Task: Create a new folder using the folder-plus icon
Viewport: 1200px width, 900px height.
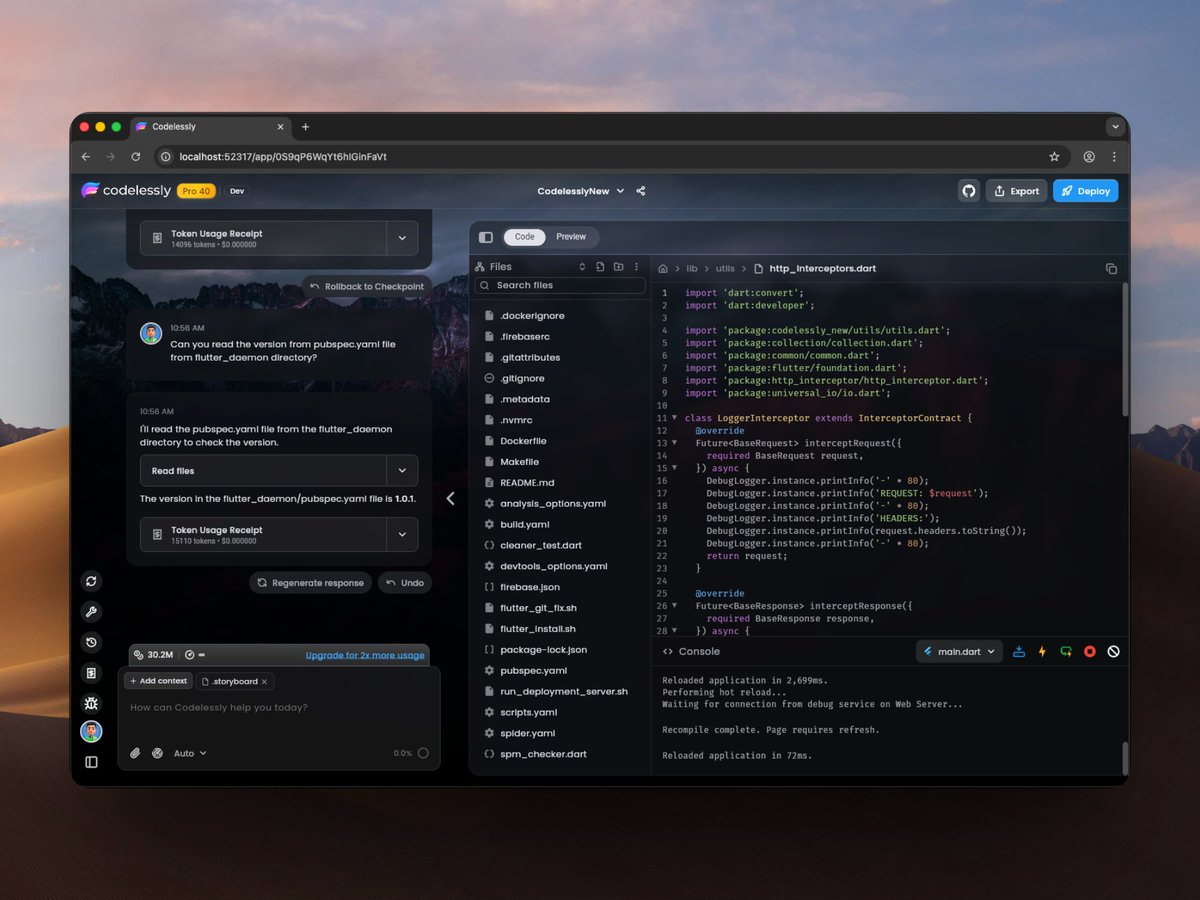Action: [618, 267]
